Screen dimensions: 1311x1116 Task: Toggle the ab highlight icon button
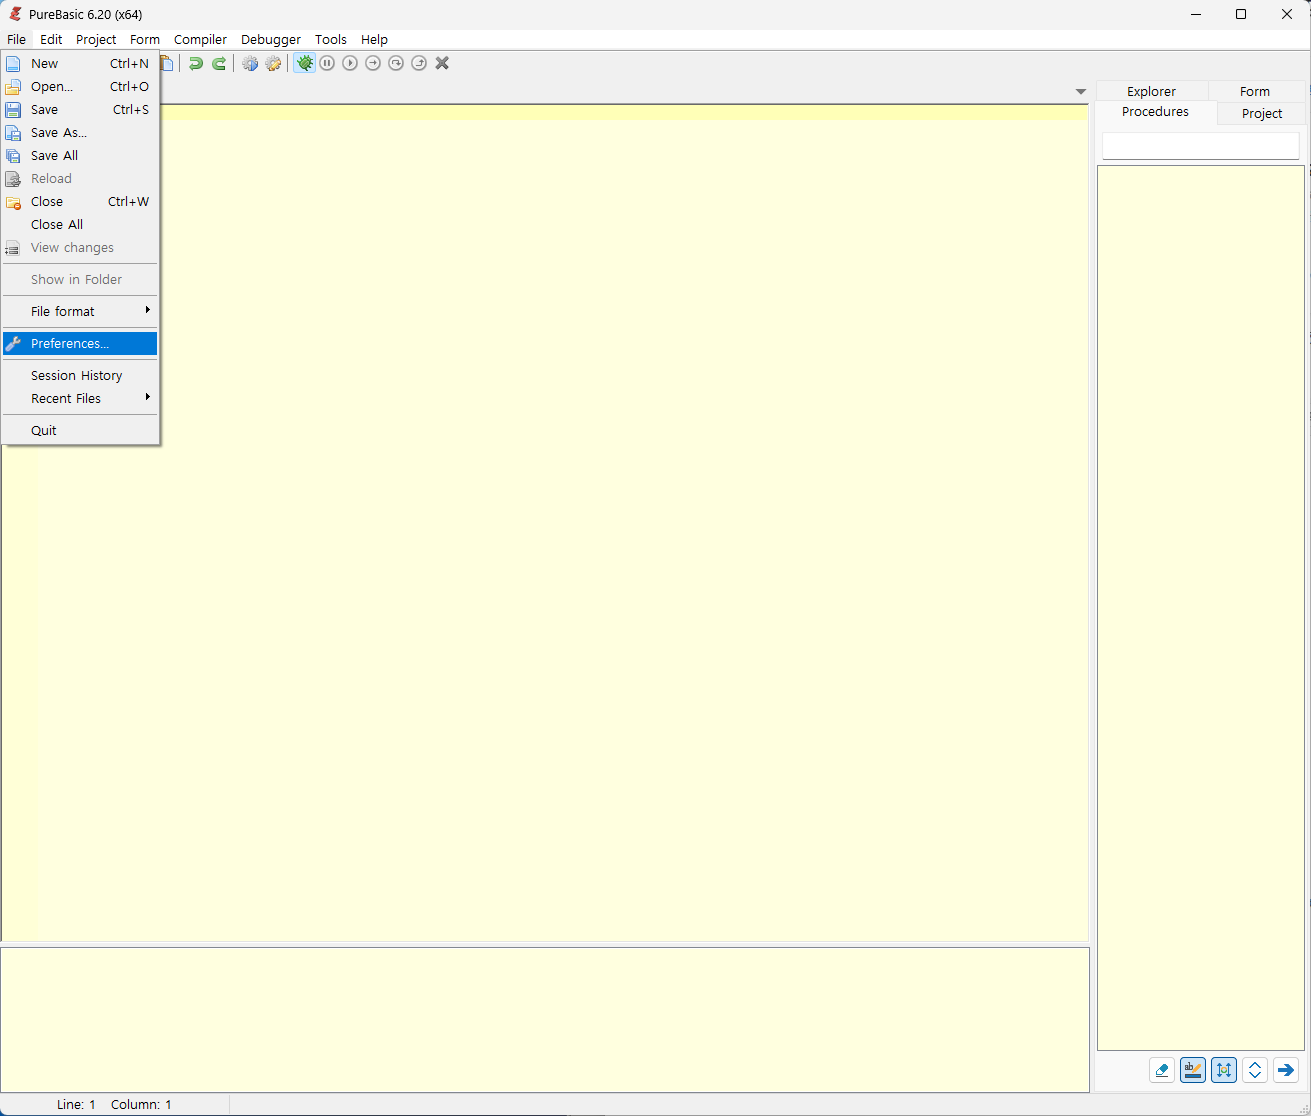tap(1192, 1070)
